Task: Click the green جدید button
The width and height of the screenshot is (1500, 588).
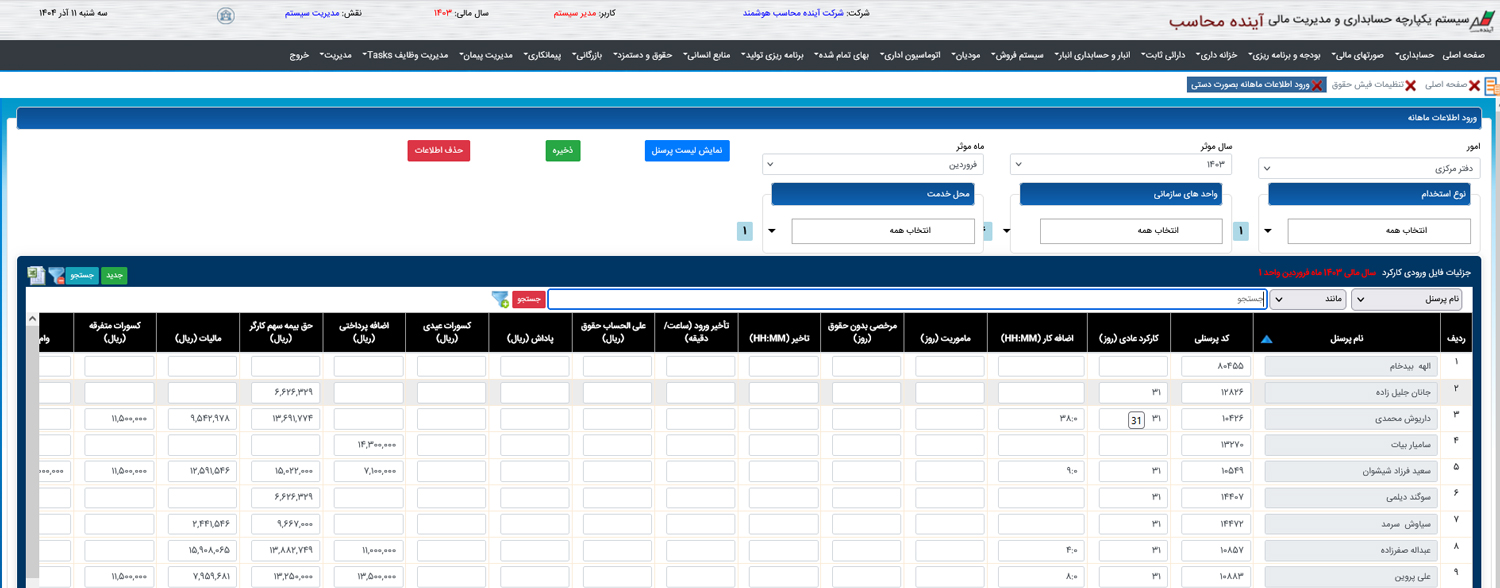Action: click(x=114, y=275)
